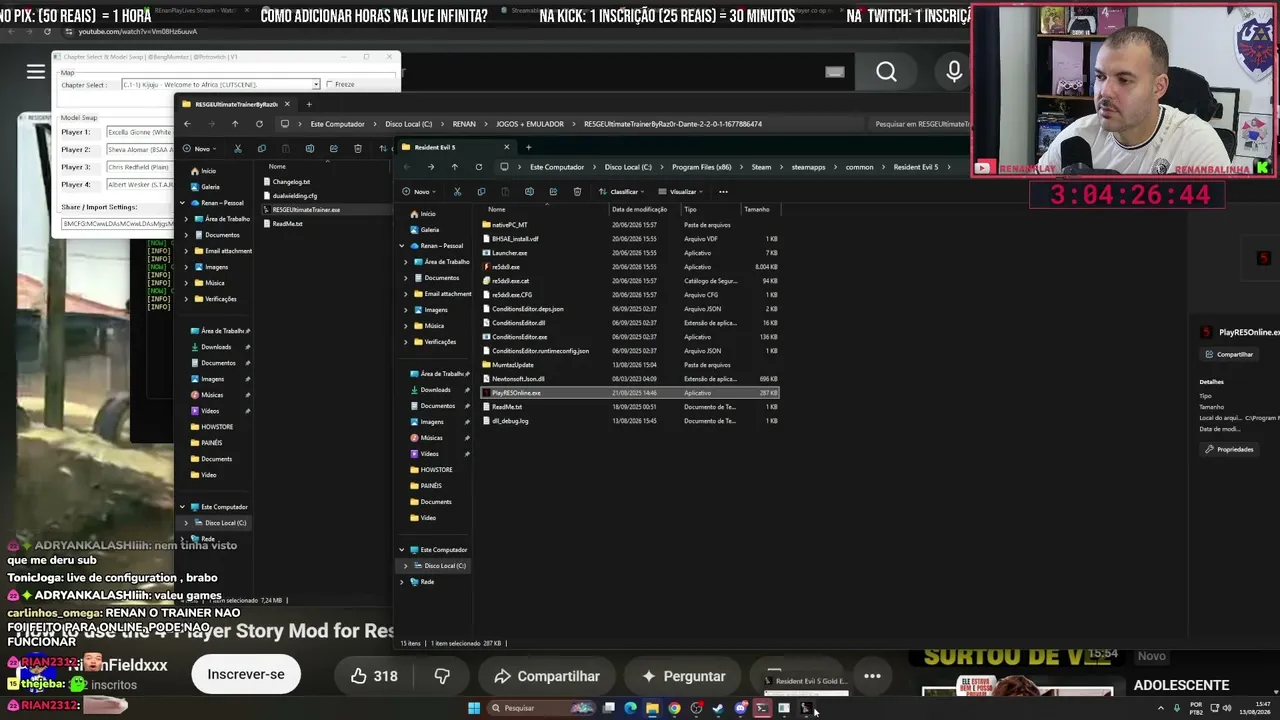Open the more options ellipsis in explorer toolbar
This screenshot has height=720, width=1280.
point(723,192)
